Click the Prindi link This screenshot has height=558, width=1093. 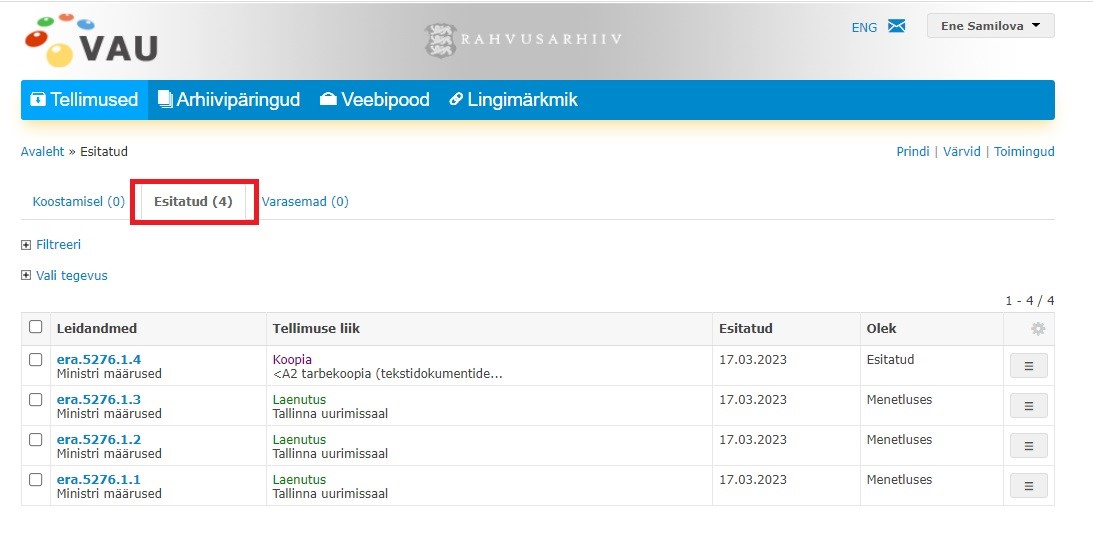912,152
